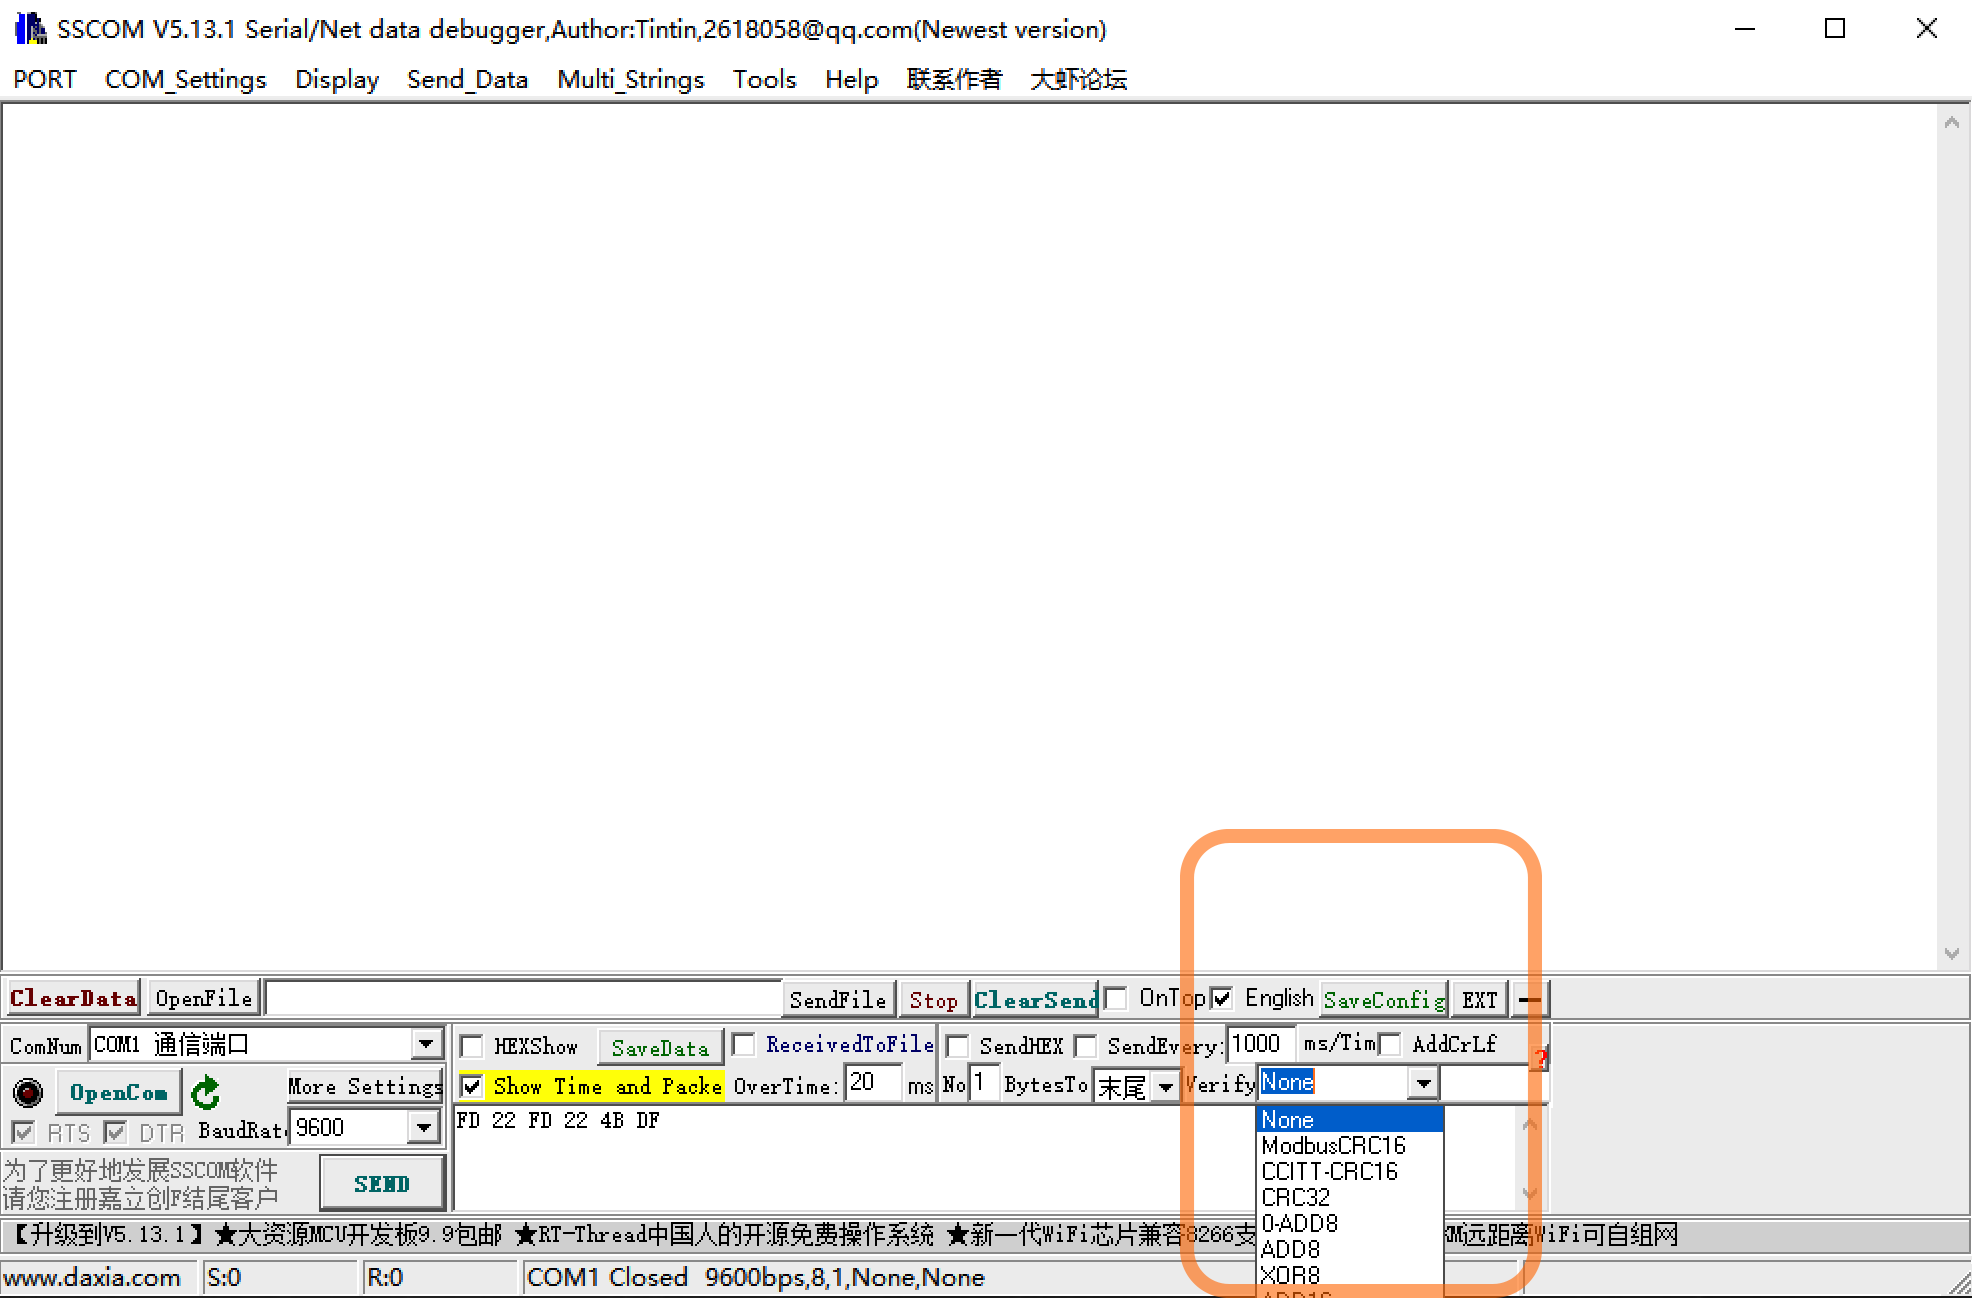Open the 大虾论坛 menu
Screen dimensions: 1972x1298
[x=1078, y=79]
